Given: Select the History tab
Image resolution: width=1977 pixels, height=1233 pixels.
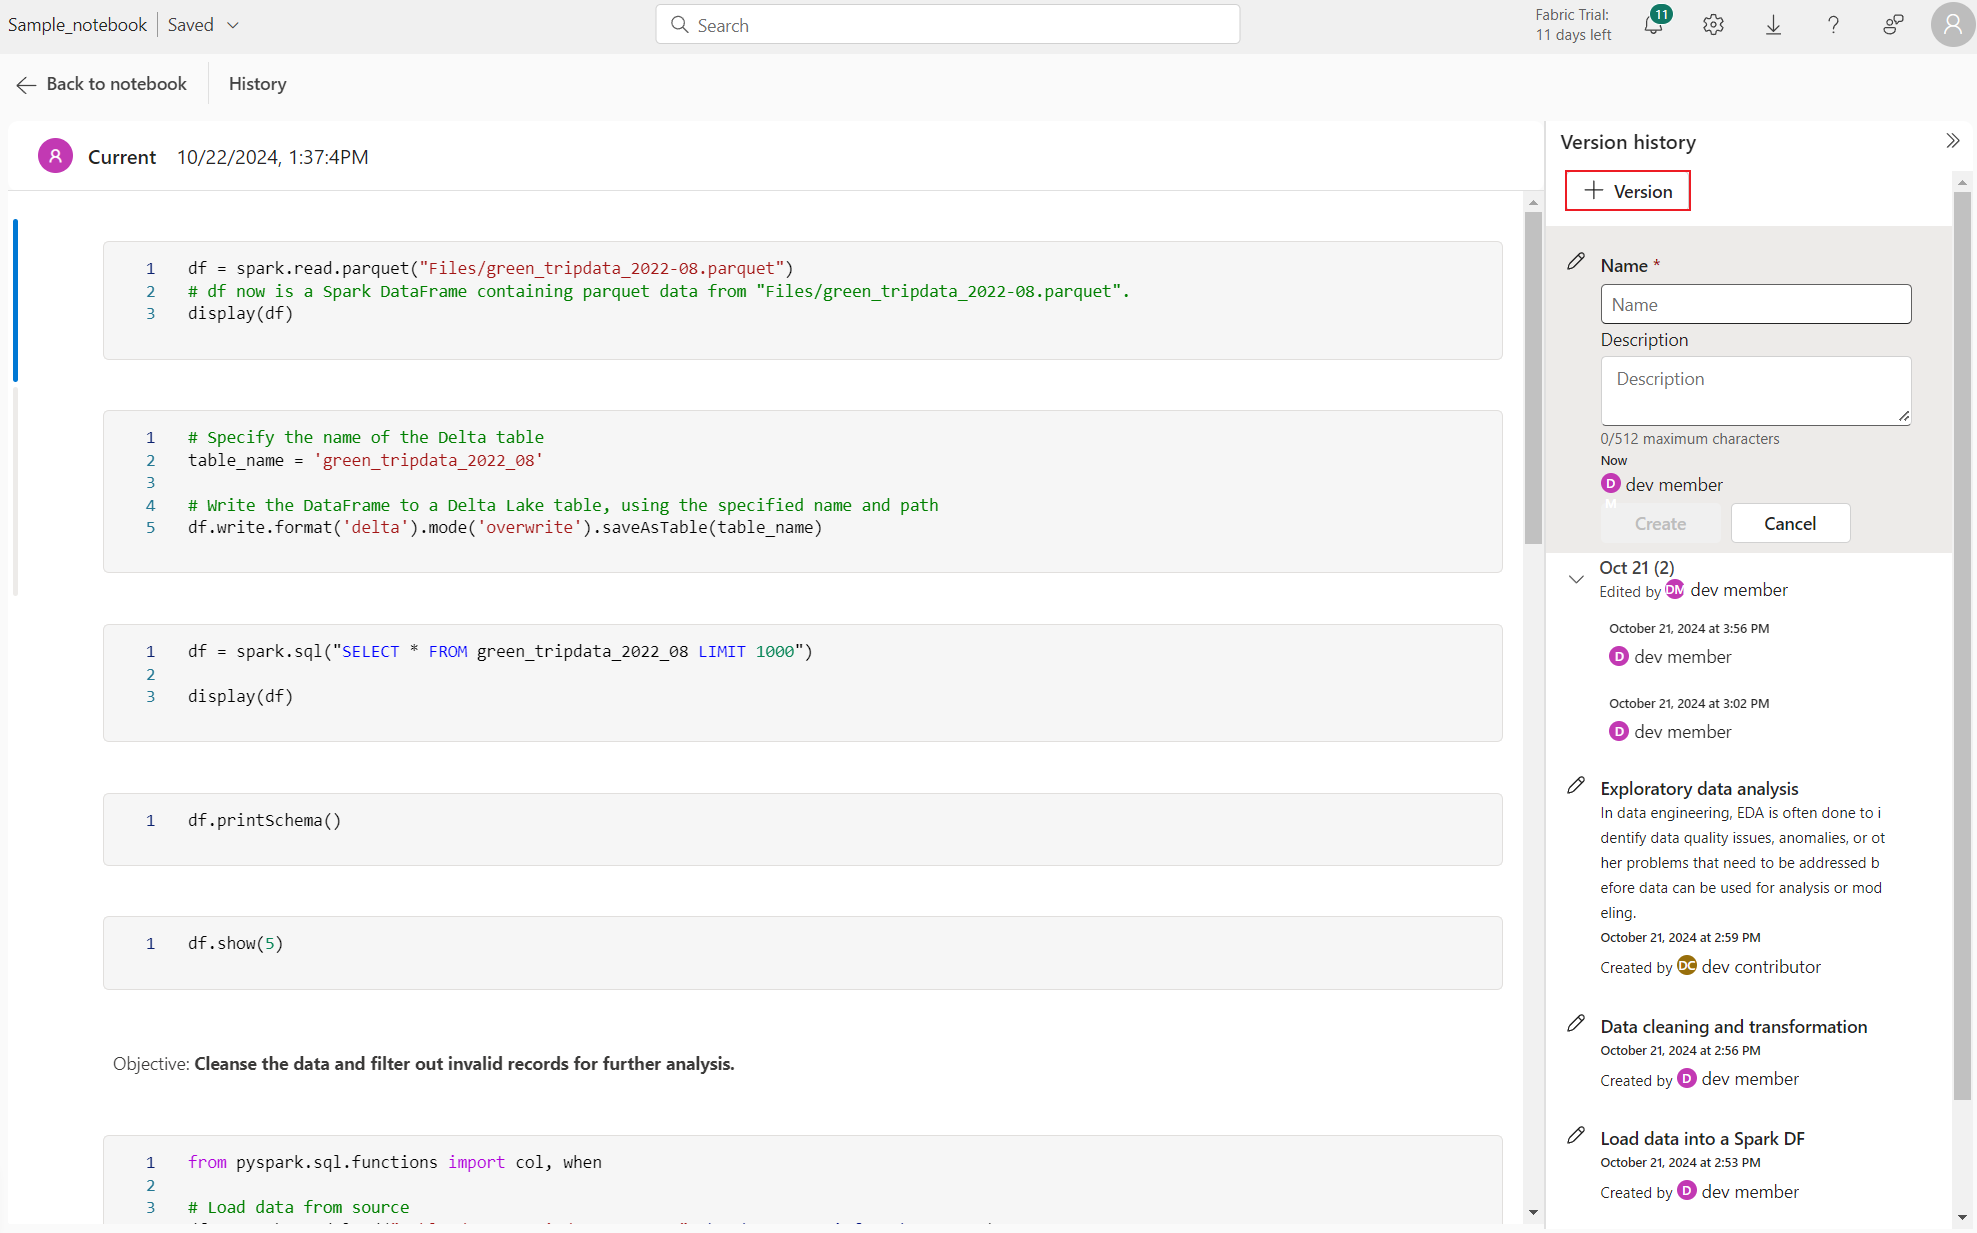Looking at the screenshot, I should click(x=257, y=82).
